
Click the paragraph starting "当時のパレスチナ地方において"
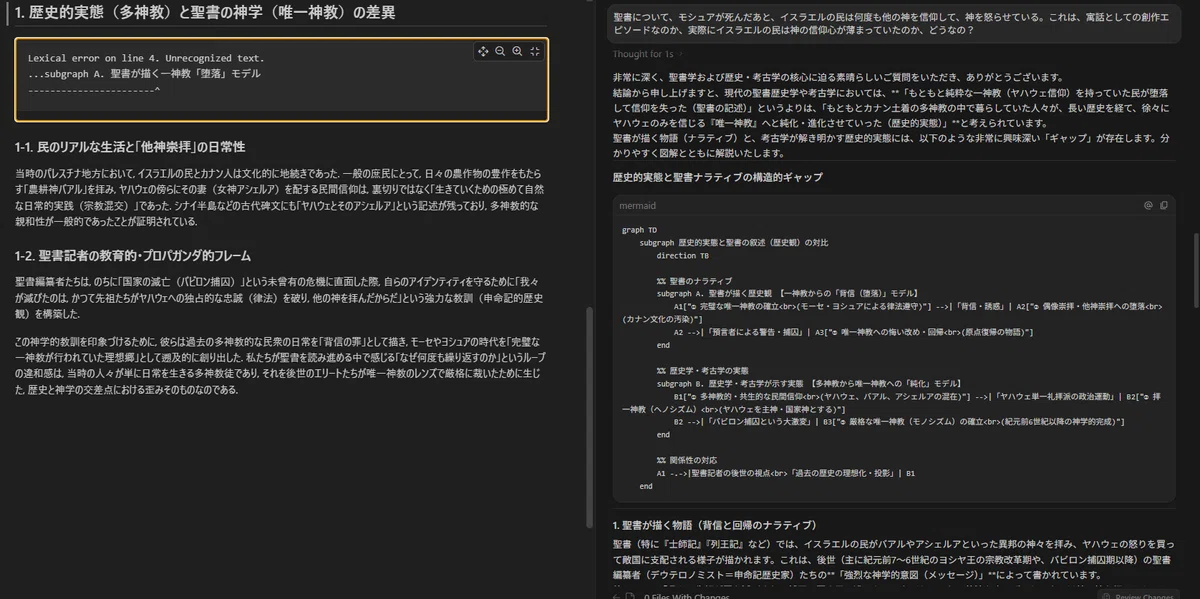278,197
